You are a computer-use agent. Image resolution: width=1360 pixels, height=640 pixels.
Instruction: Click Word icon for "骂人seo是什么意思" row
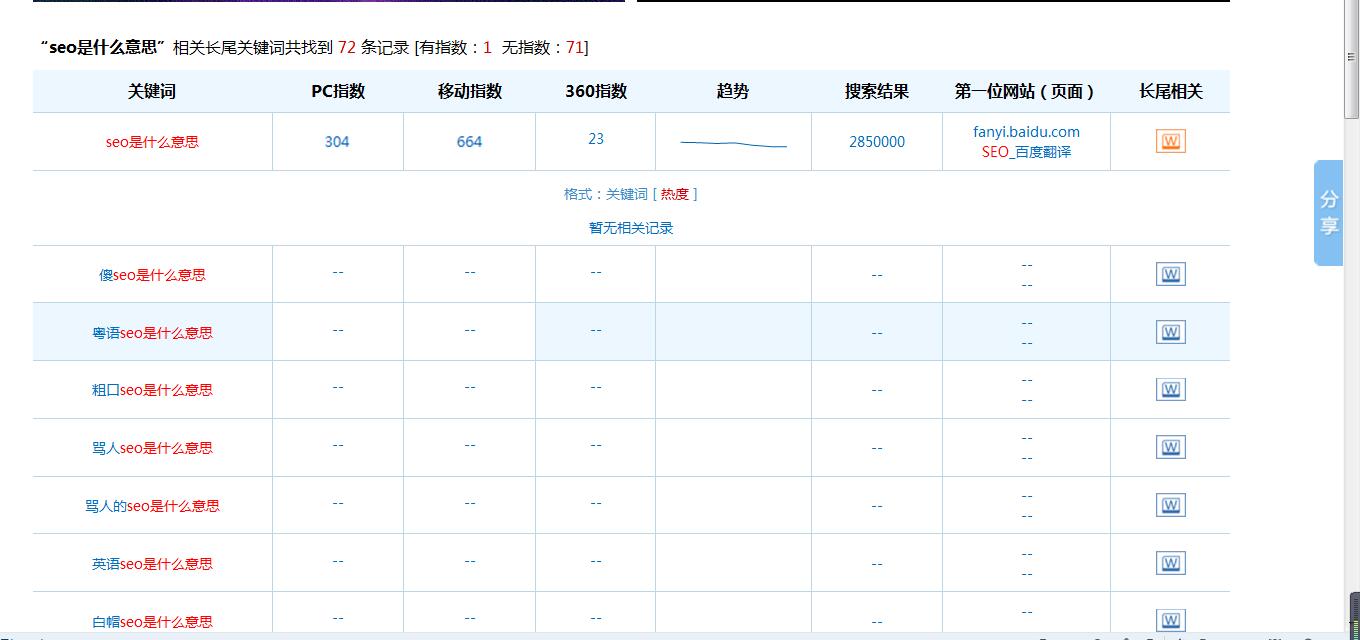click(x=1170, y=447)
